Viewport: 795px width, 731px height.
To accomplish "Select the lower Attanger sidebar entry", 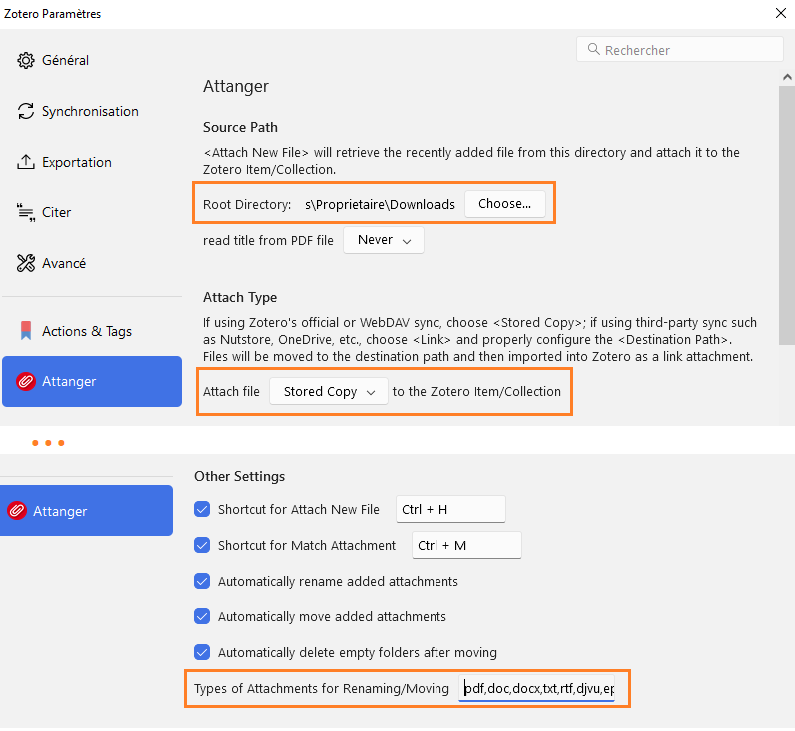I will [86, 510].
